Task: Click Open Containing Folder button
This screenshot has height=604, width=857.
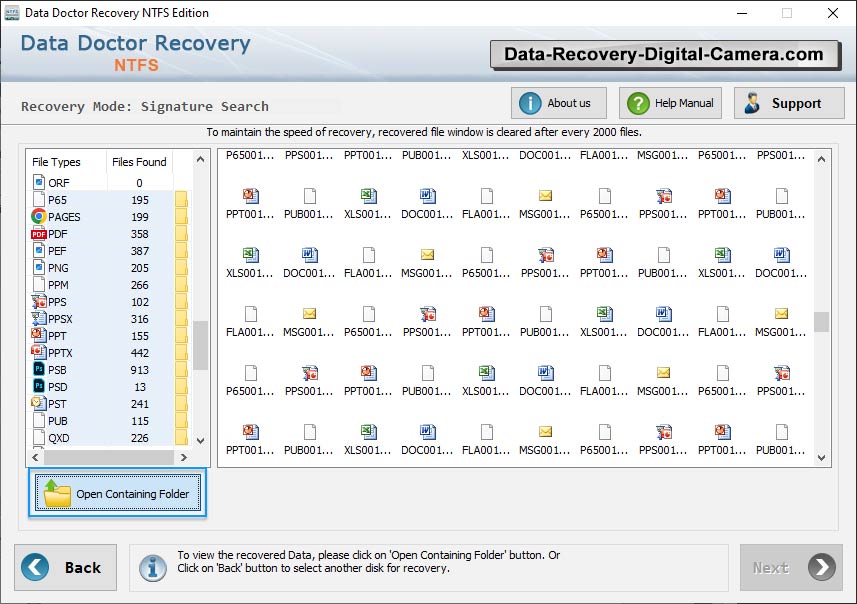Action: 118,493
